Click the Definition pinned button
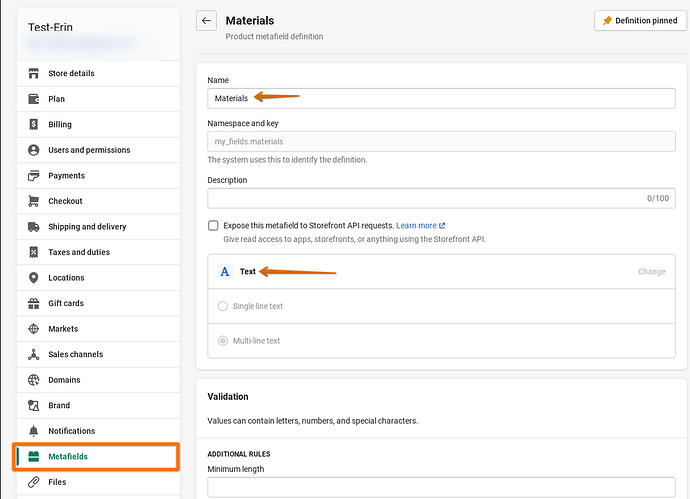 click(640, 21)
